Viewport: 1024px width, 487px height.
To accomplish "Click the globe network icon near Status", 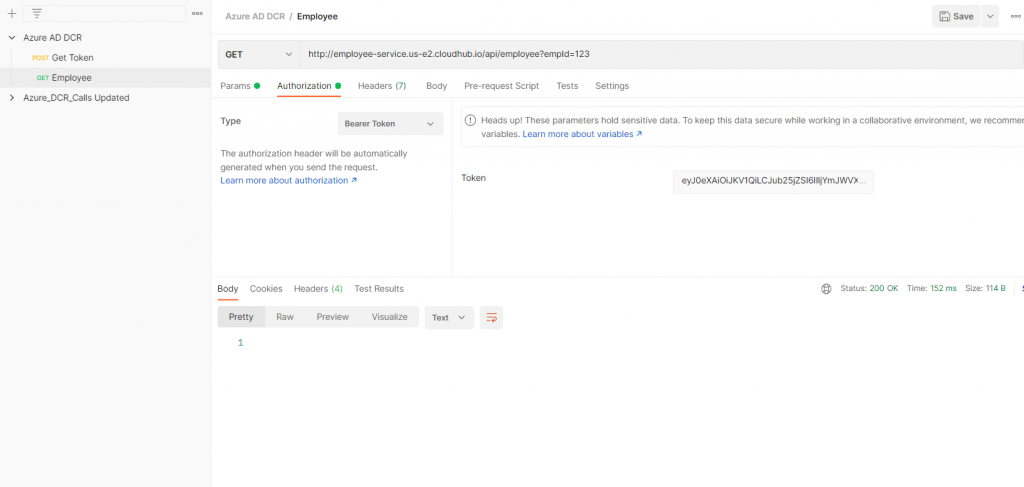I will pos(826,289).
